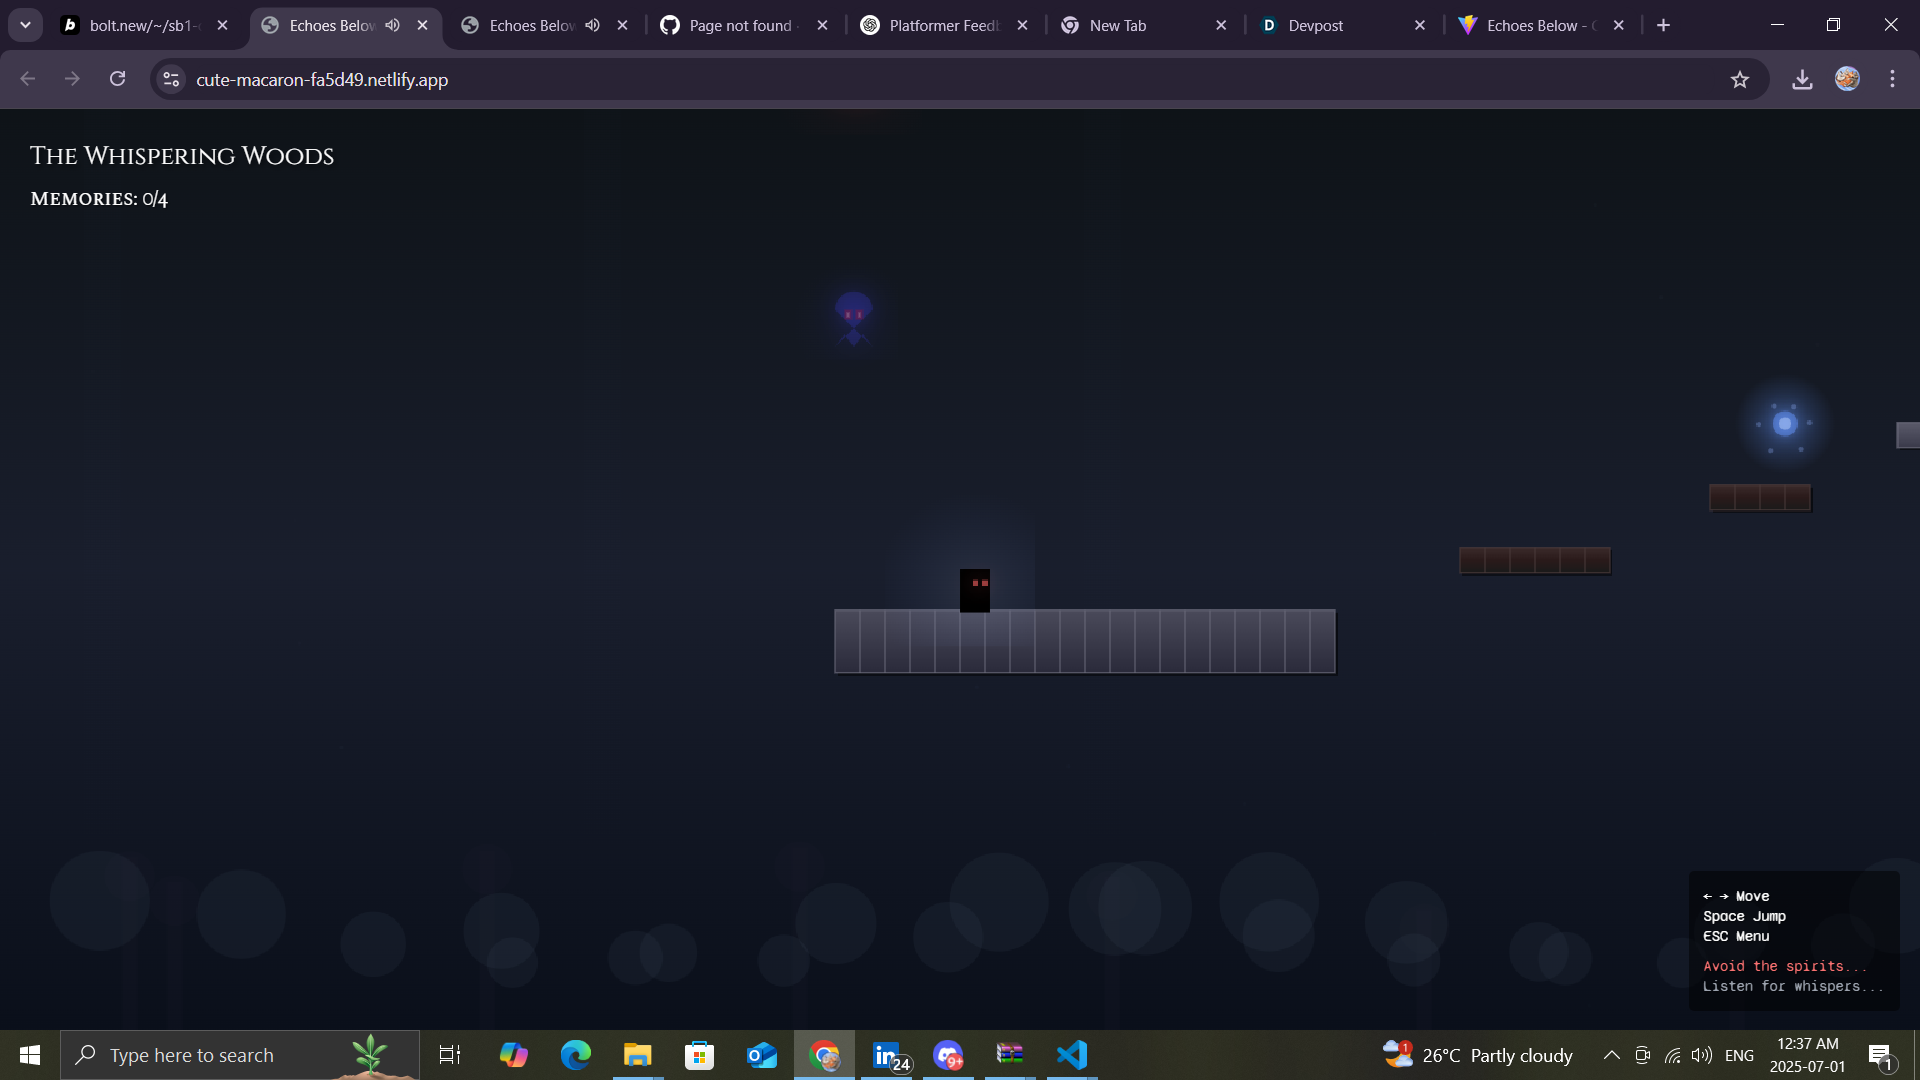Image resolution: width=1920 pixels, height=1080 pixels.
Task: Mute audio on the active Echoes Below tab
Action: click(393, 25)
